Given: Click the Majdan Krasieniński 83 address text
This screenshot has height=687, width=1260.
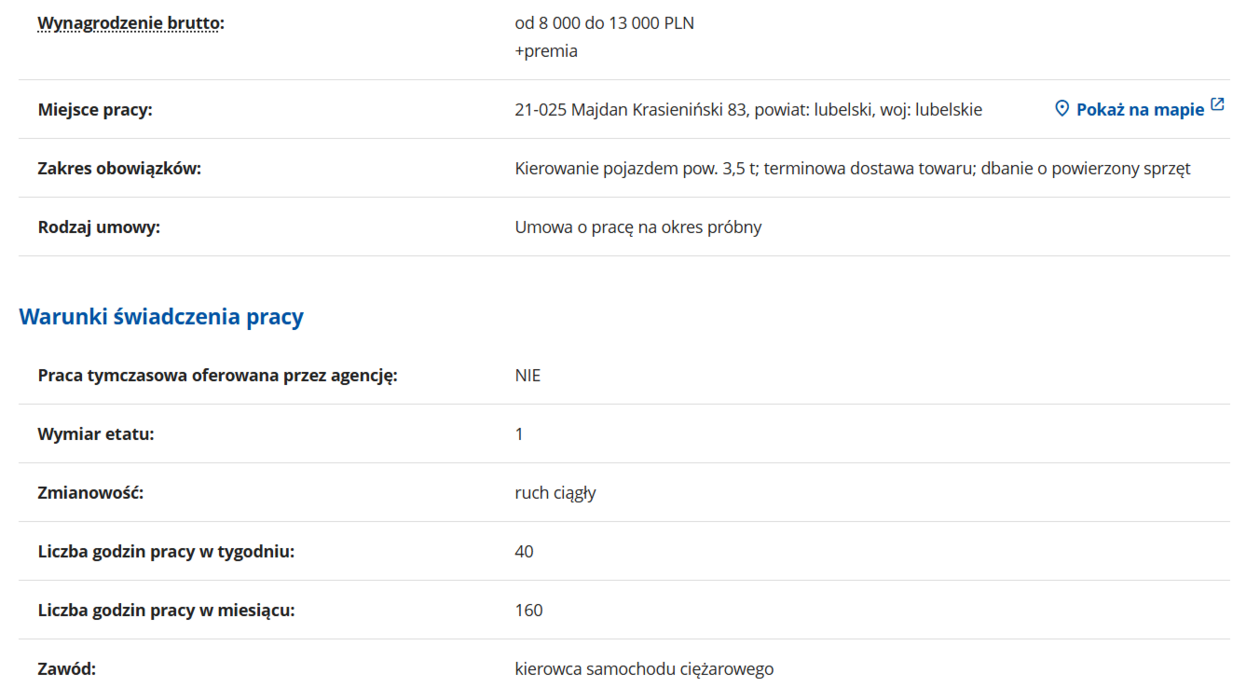Looking at the screenshot, I should pyautogui.click(x=748, y=110).
